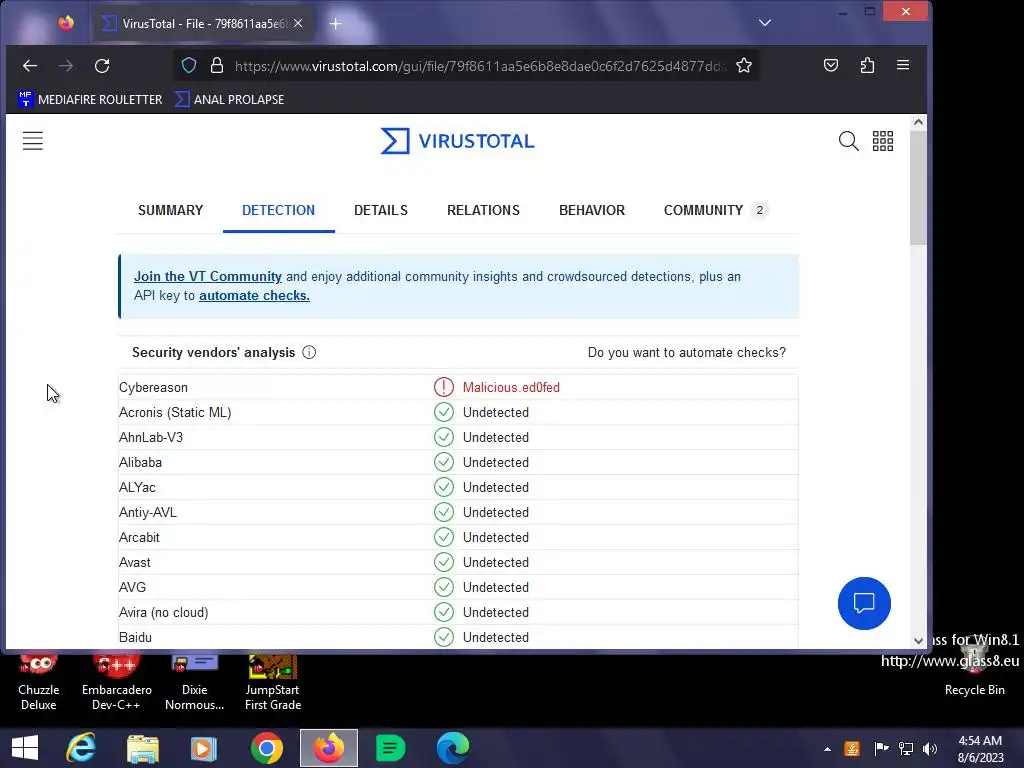Viewport: 1024px width, 768px height.
Task: Open the network tray icon
Action: point(906,749)
